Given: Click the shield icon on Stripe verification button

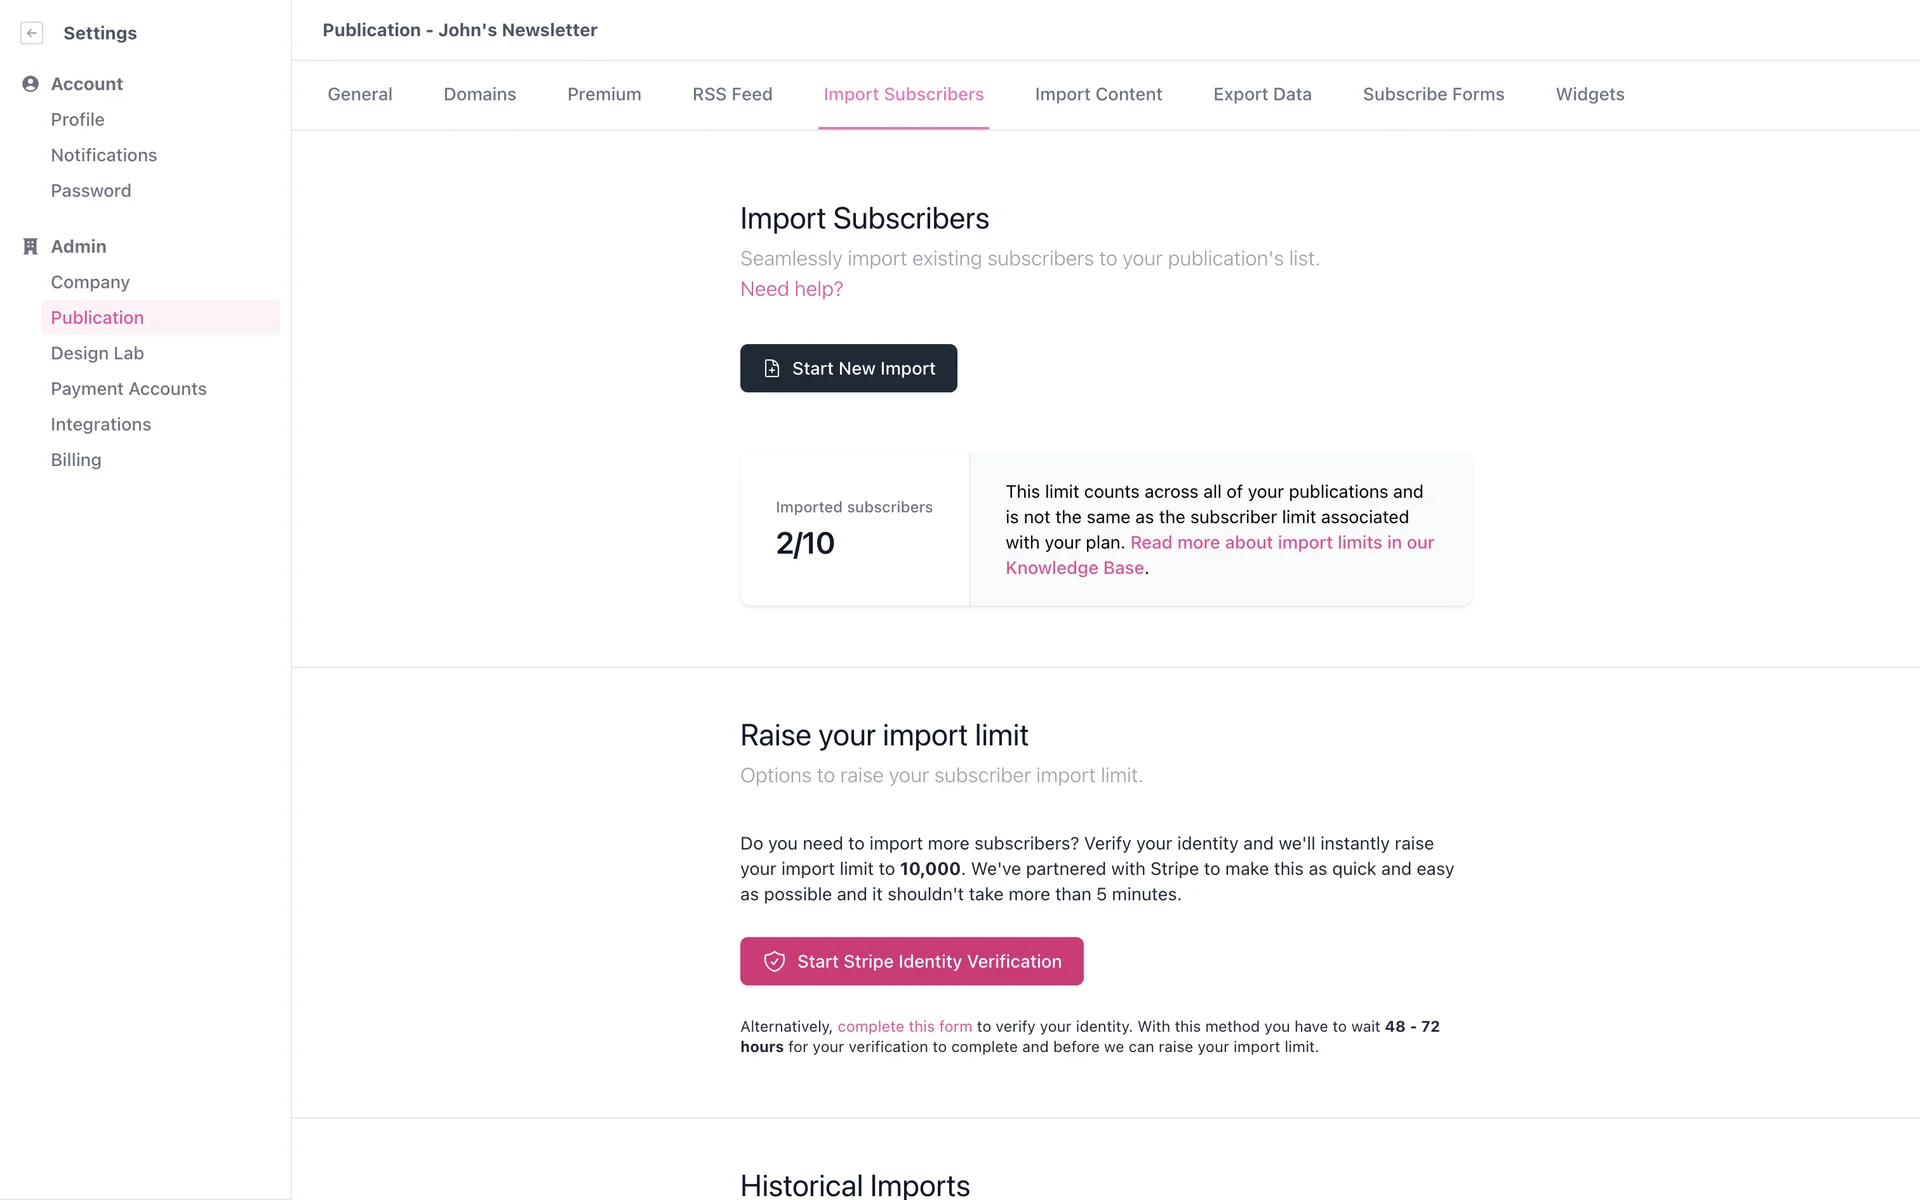Looking at the screenshot, I should 774,961.
